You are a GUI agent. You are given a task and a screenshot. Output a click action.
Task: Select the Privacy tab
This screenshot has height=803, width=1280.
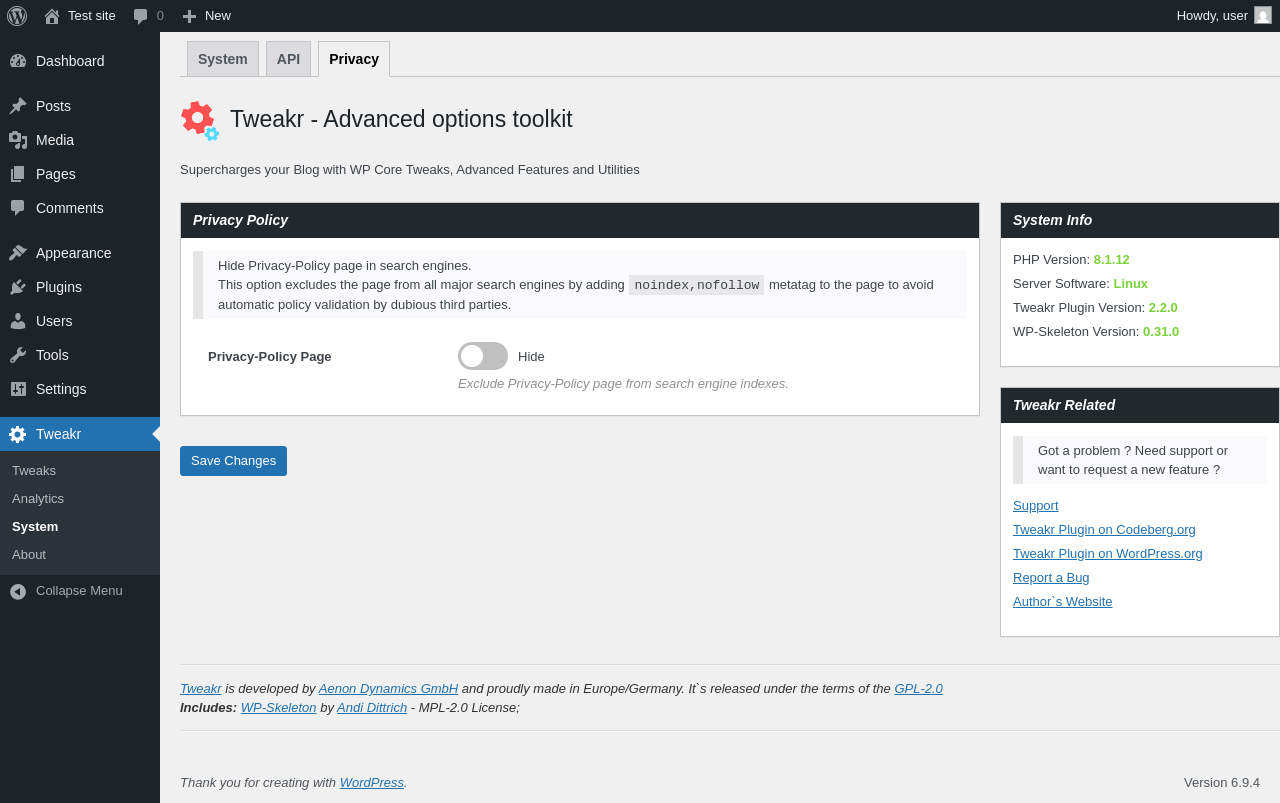coord(354,59)
